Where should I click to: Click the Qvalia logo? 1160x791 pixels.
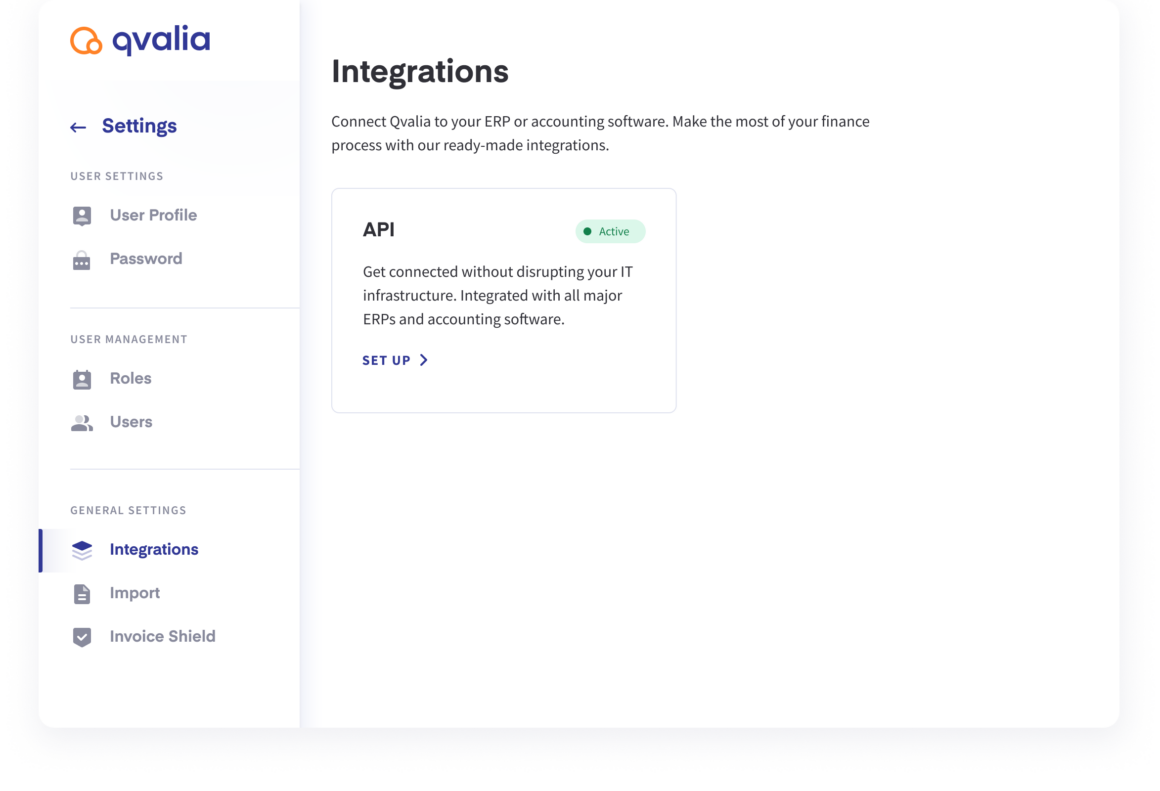coord(140,41)
